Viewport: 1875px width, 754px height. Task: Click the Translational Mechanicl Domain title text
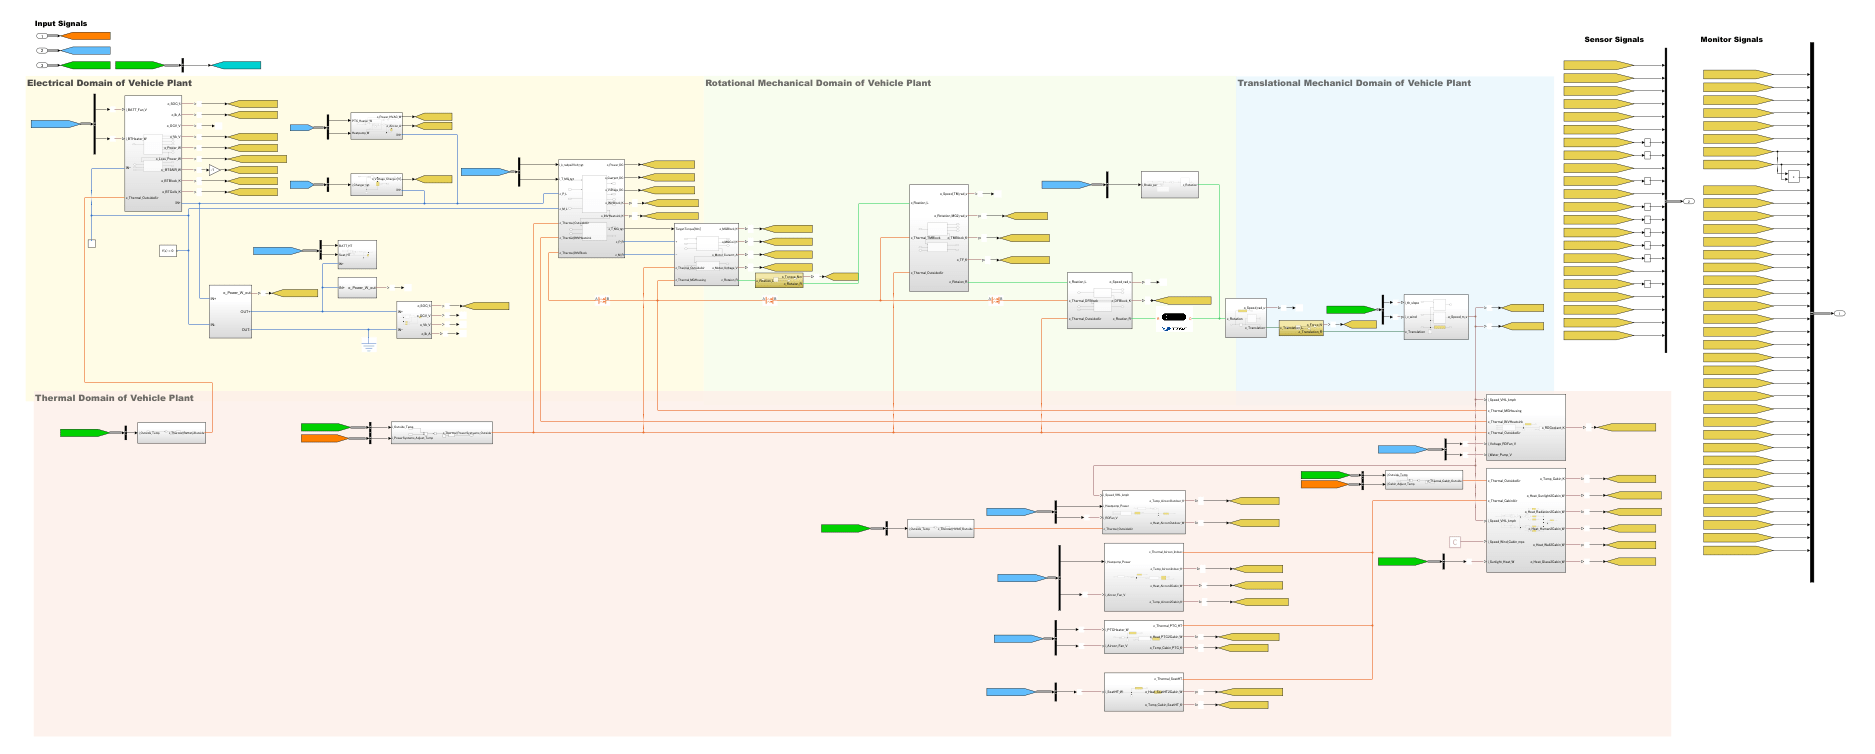[x=1353, y=83]
